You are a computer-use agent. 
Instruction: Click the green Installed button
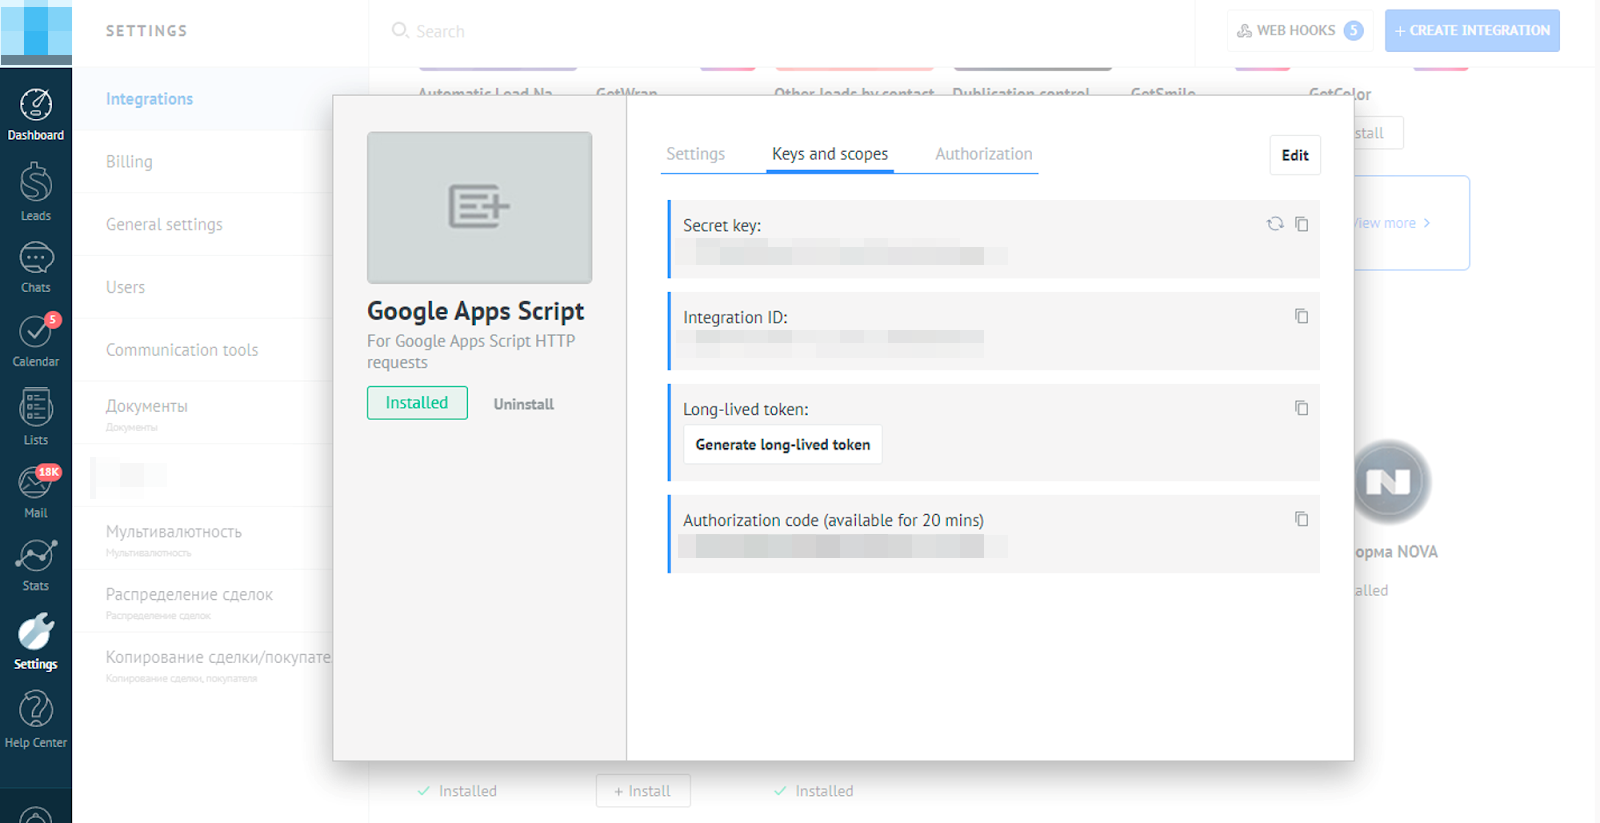(417, 403)
